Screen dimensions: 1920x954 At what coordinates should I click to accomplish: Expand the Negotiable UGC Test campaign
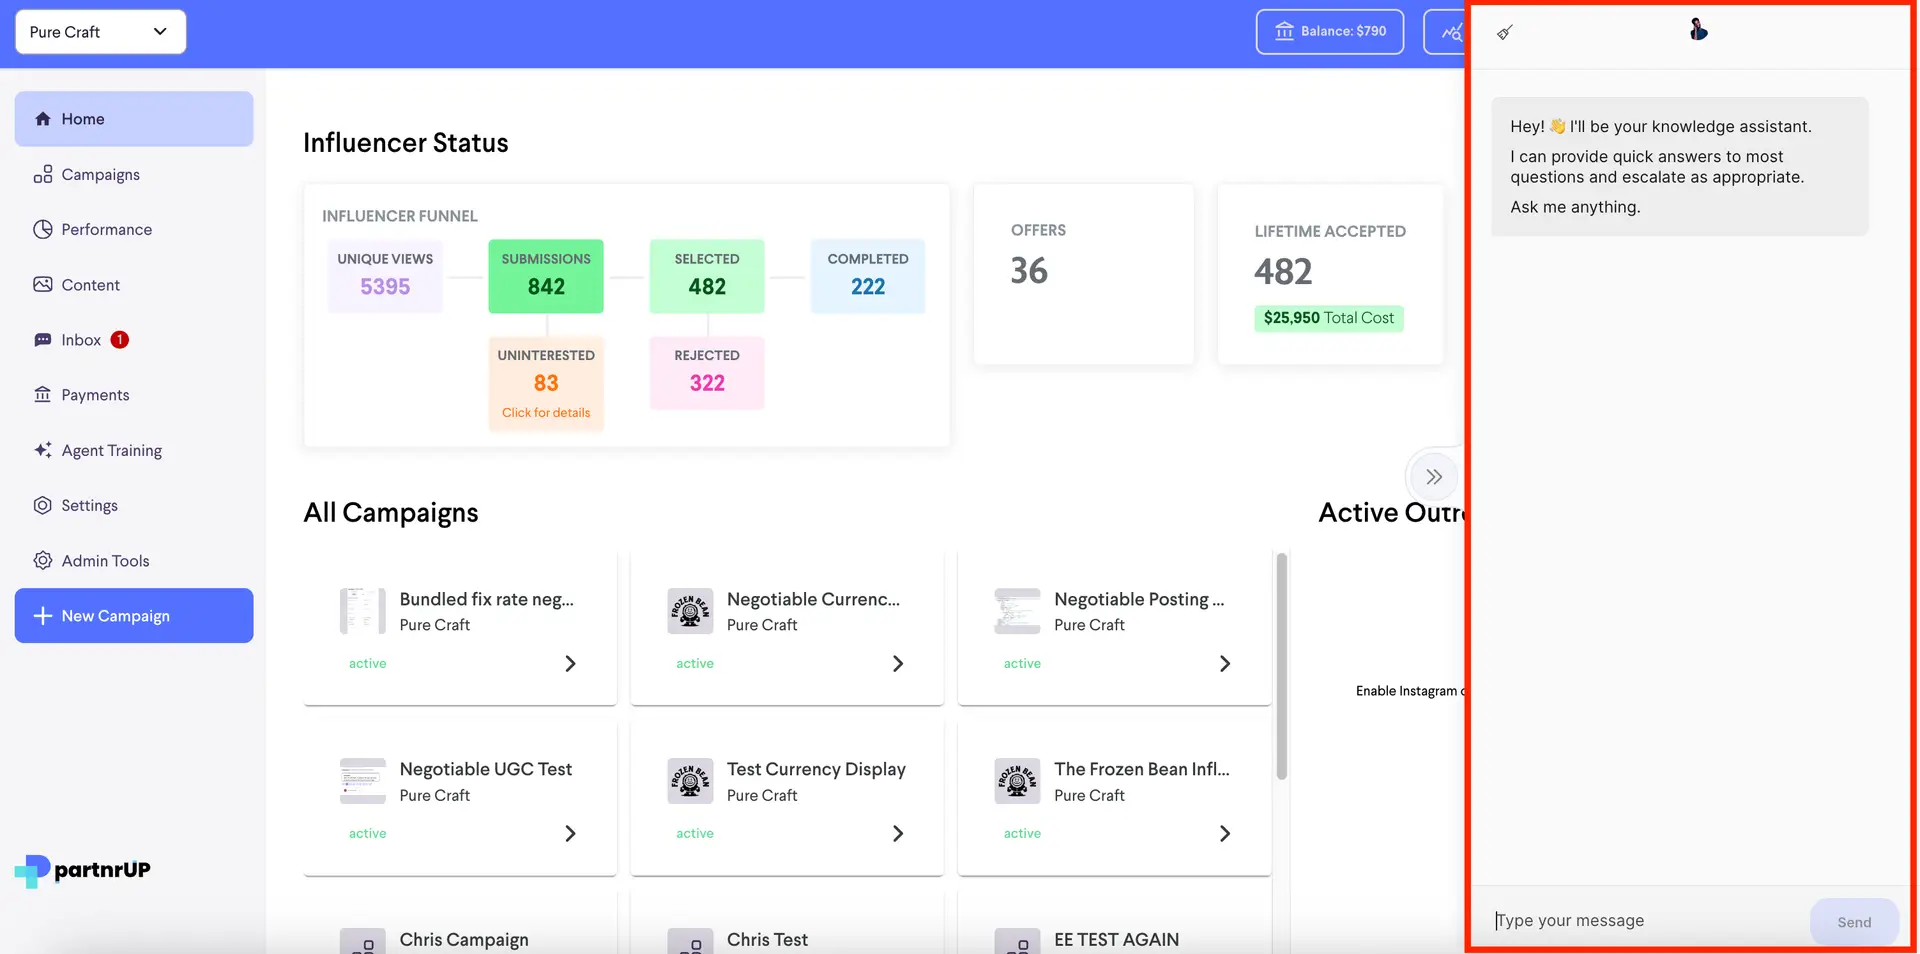click(570, 833)
